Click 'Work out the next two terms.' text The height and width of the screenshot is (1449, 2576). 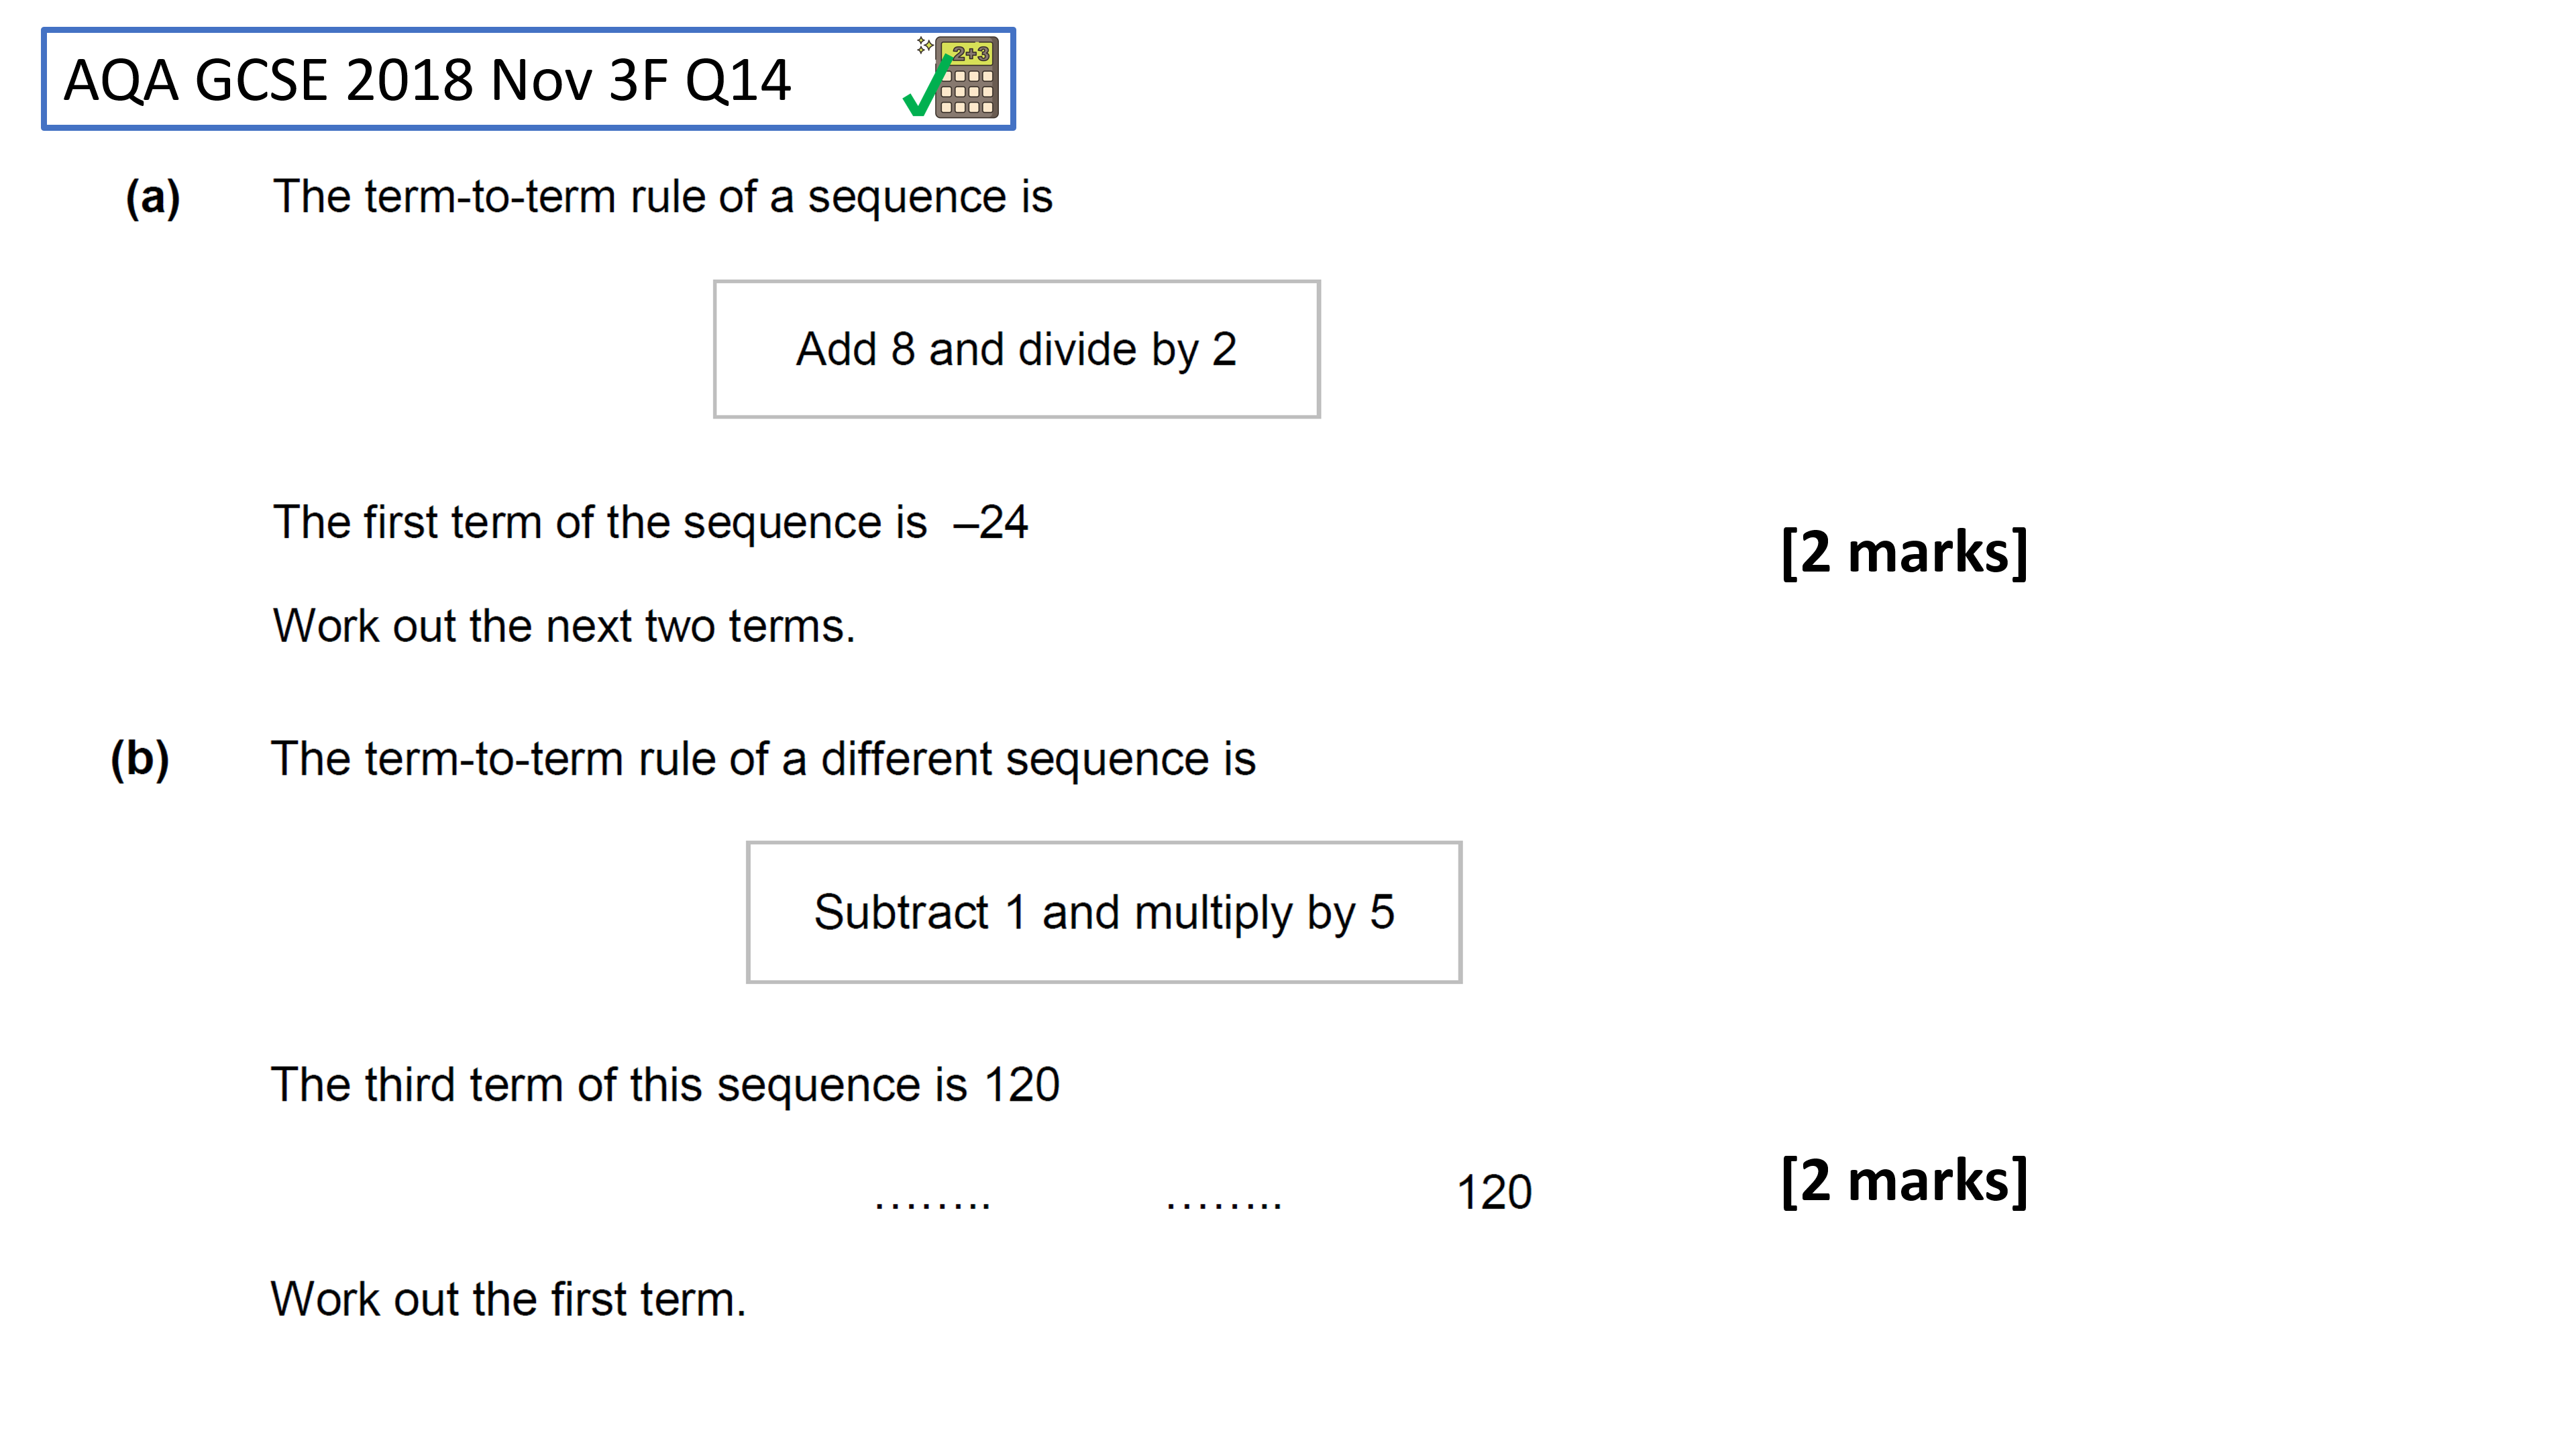tap(564, 627)
